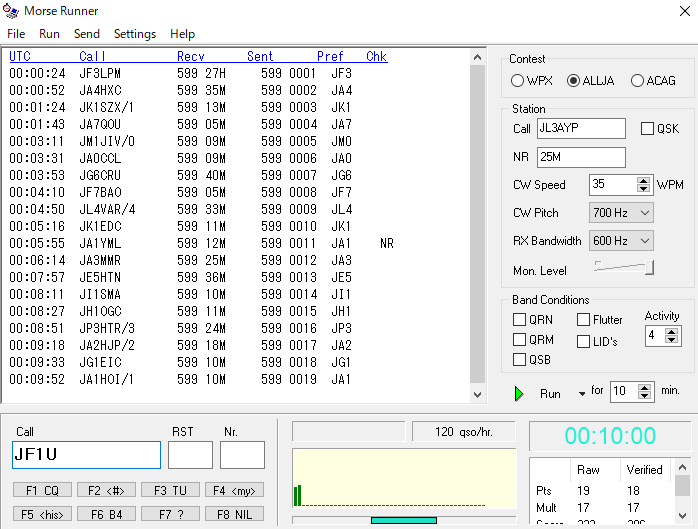
Task: Click the F4 <my> button
Action: tap(234, 490)
